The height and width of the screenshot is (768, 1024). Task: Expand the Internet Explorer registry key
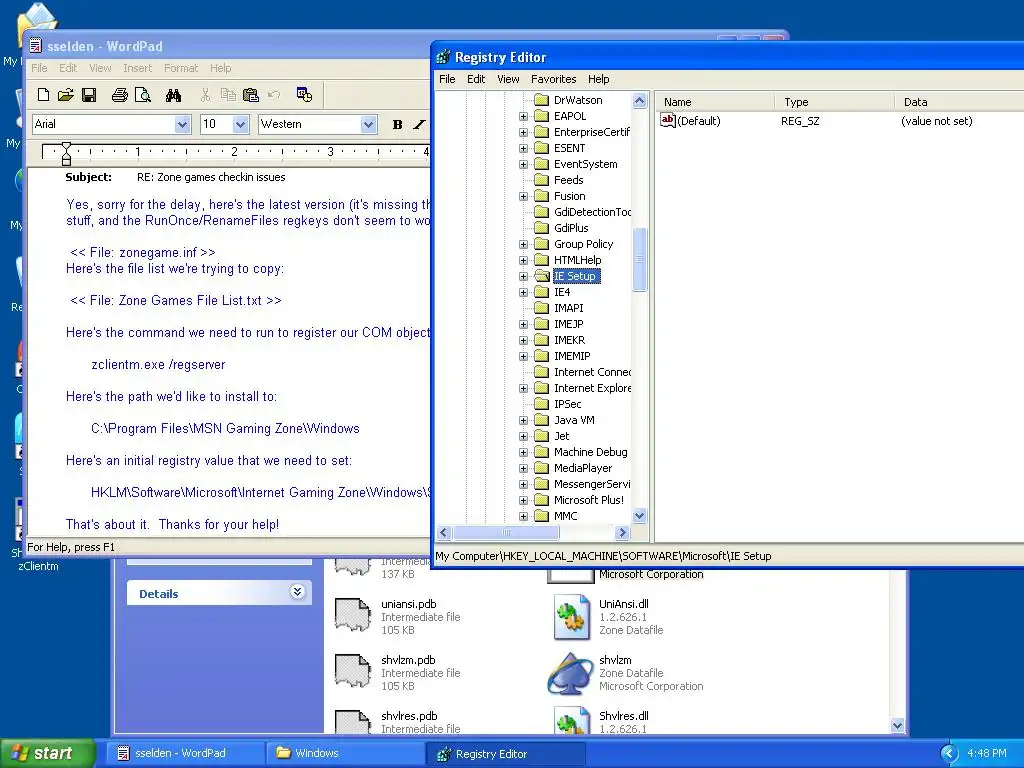coord(523,389)
